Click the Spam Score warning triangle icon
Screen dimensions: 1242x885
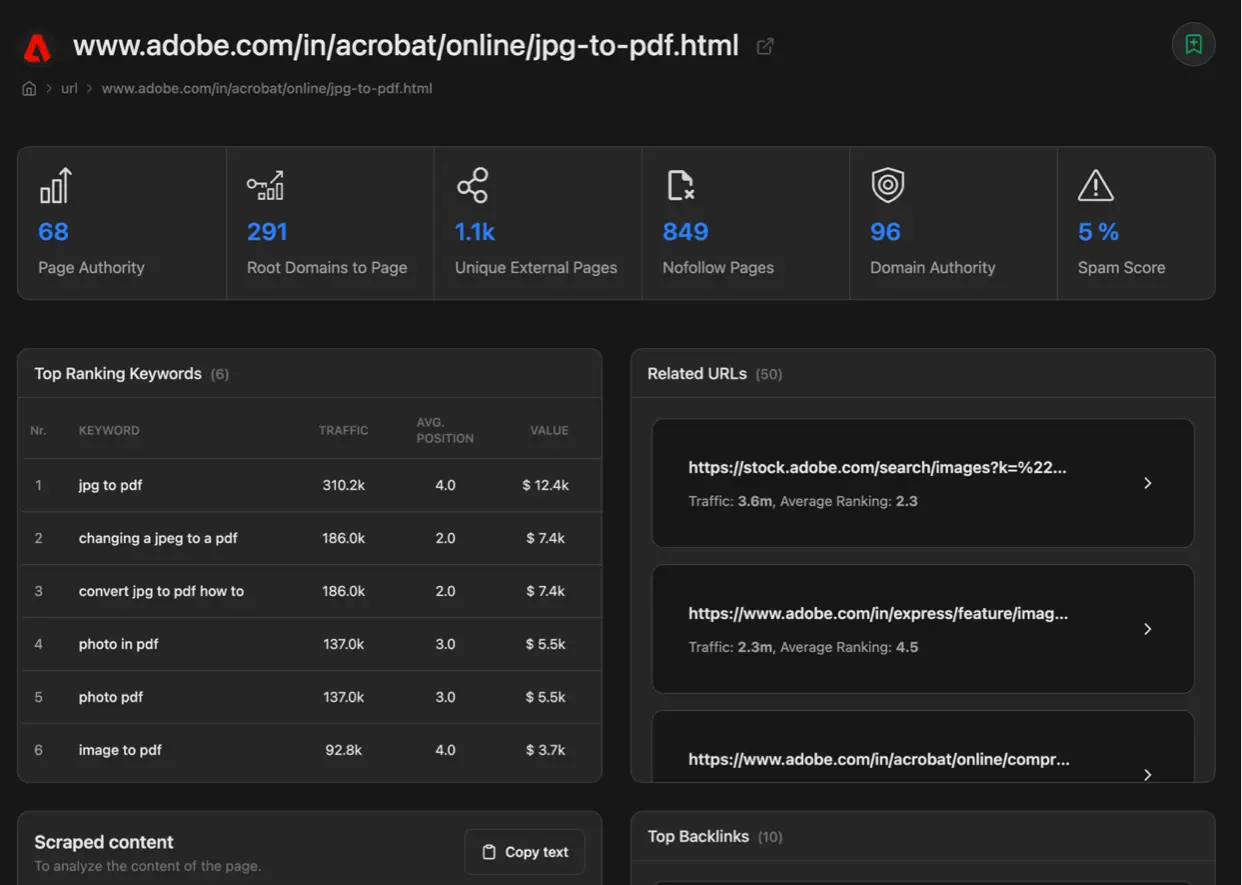pos(1095,185)
